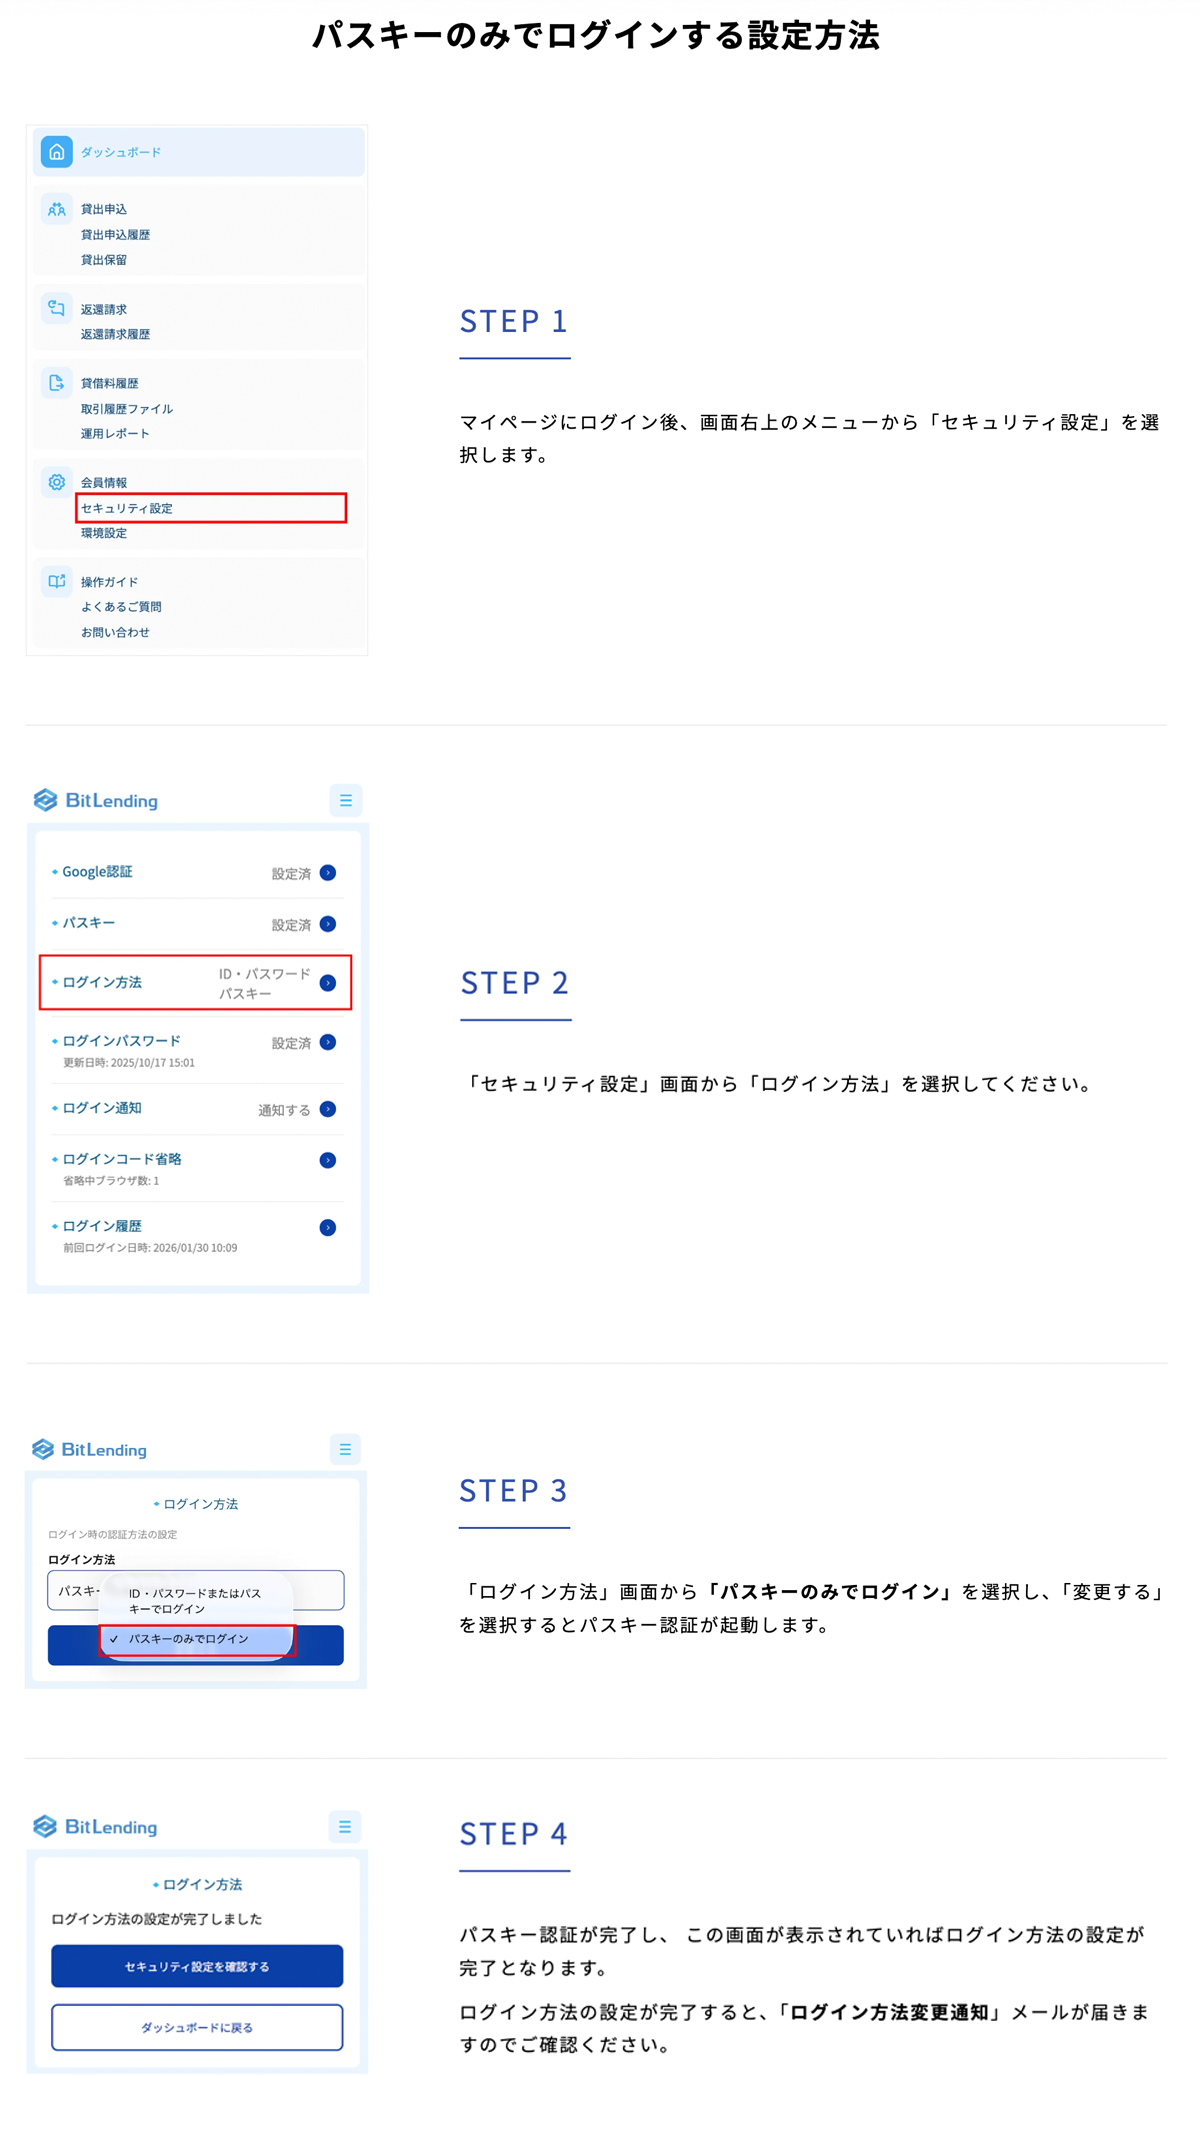Open hamburger menu in Step 4 screen
This screenshot has height=2133, width=1200.
[x=345, y=1826]
